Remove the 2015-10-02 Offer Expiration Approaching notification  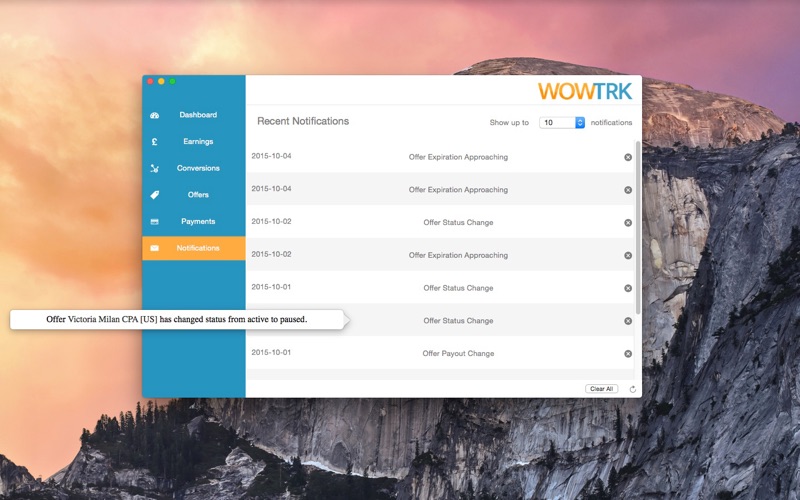(x=628, y=256)
